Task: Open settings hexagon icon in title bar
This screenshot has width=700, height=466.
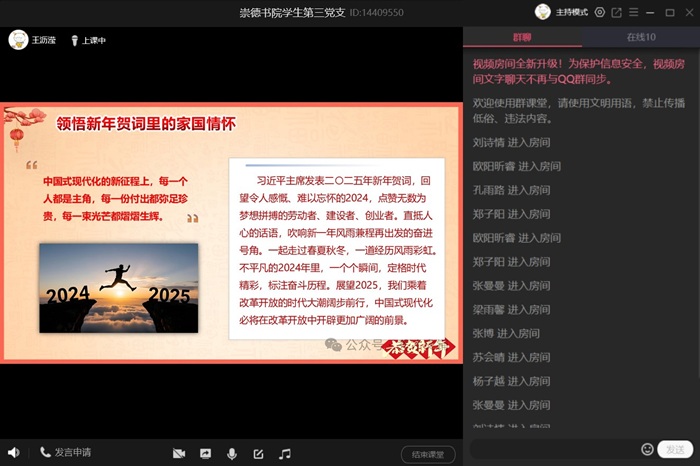Action: (x=600, y=12)
